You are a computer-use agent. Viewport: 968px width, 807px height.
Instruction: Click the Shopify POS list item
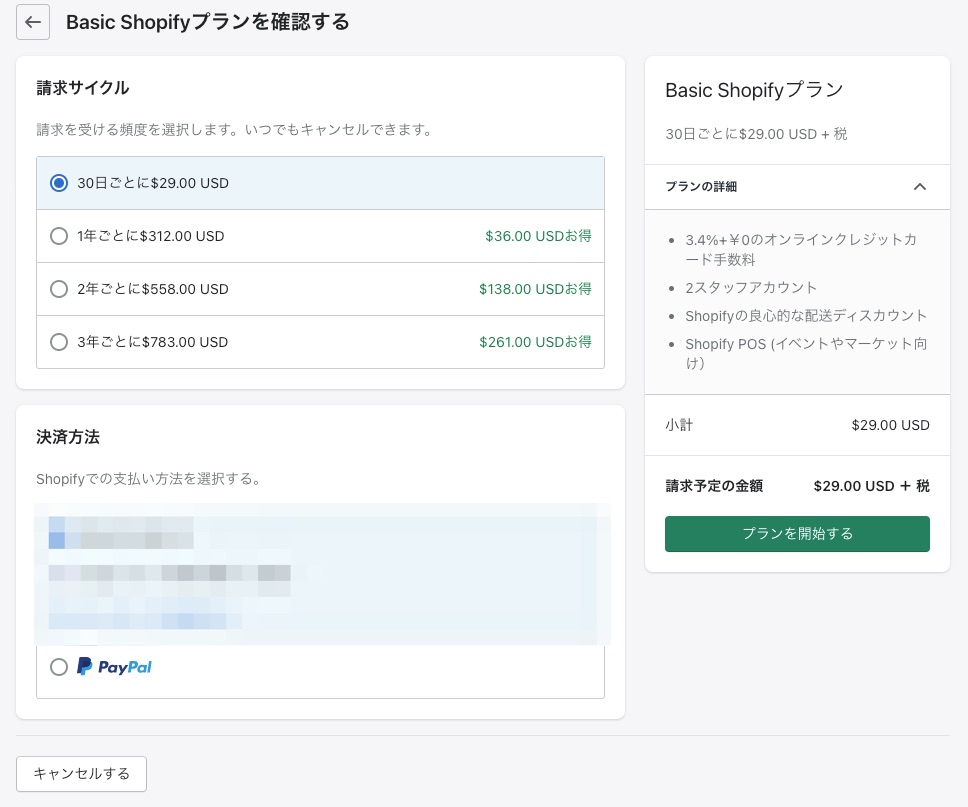[806, 353]
